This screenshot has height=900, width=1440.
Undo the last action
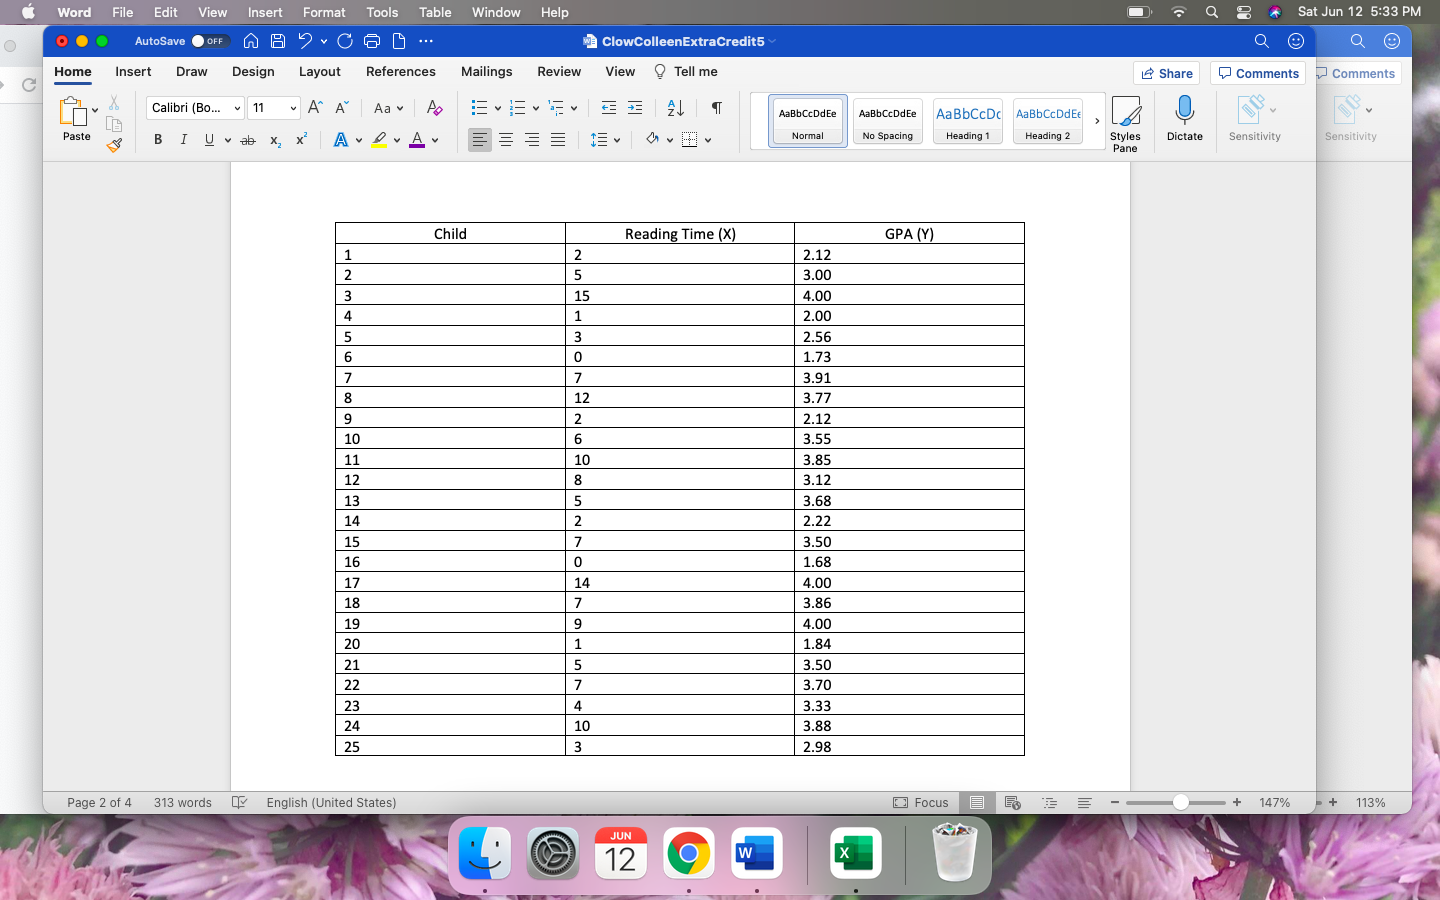pos(305,41)
